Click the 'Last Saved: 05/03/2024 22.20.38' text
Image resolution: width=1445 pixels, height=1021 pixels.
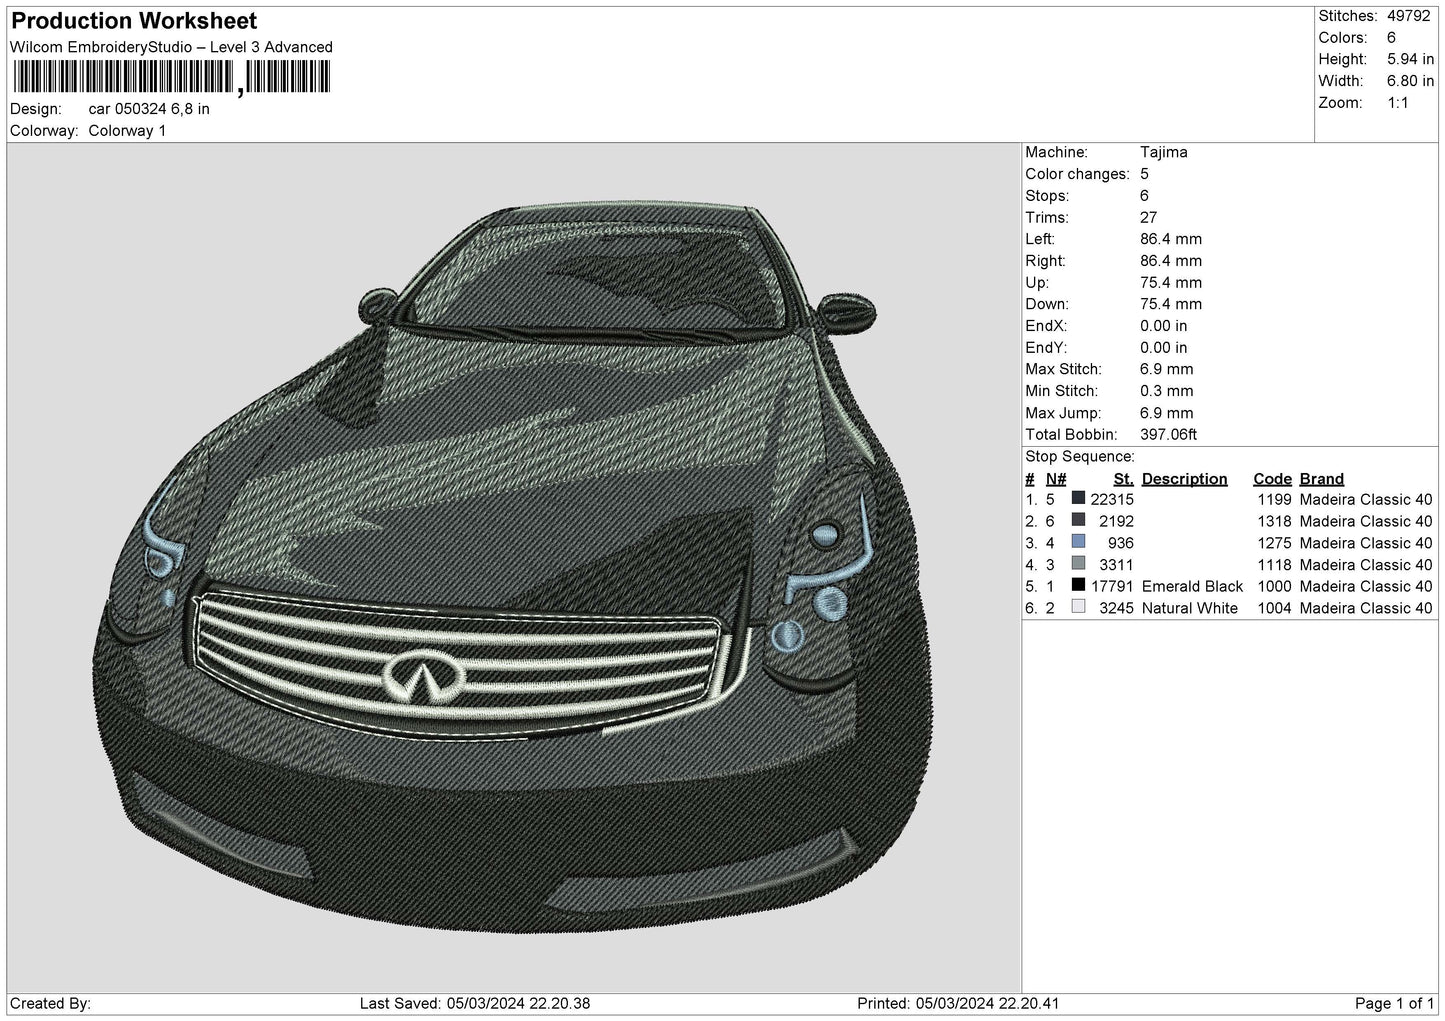[x=475, y=1003]
